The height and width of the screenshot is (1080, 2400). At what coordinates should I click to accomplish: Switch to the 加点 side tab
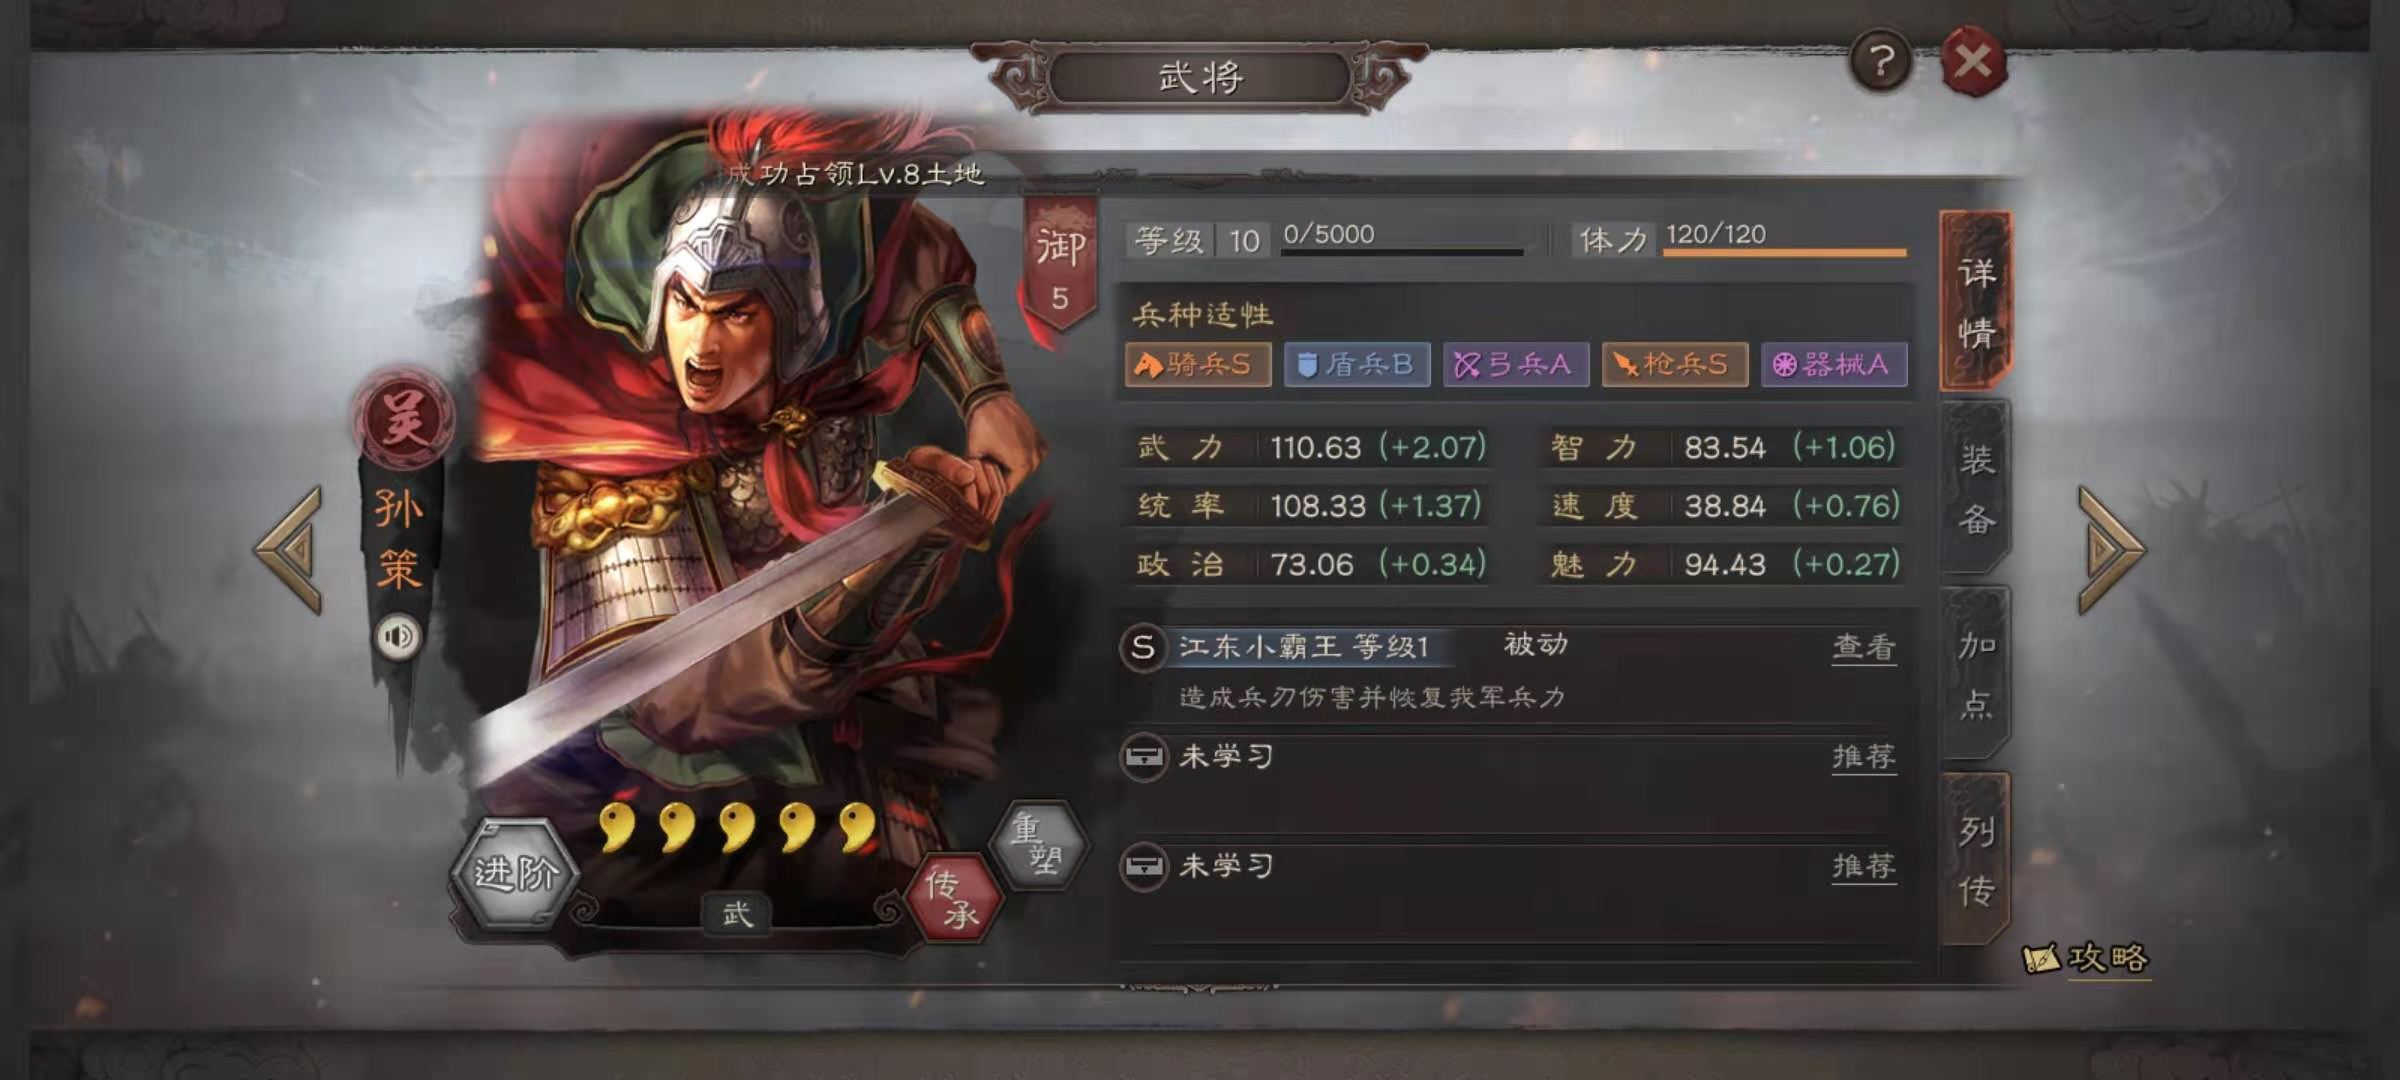(x=1976, y=674)
